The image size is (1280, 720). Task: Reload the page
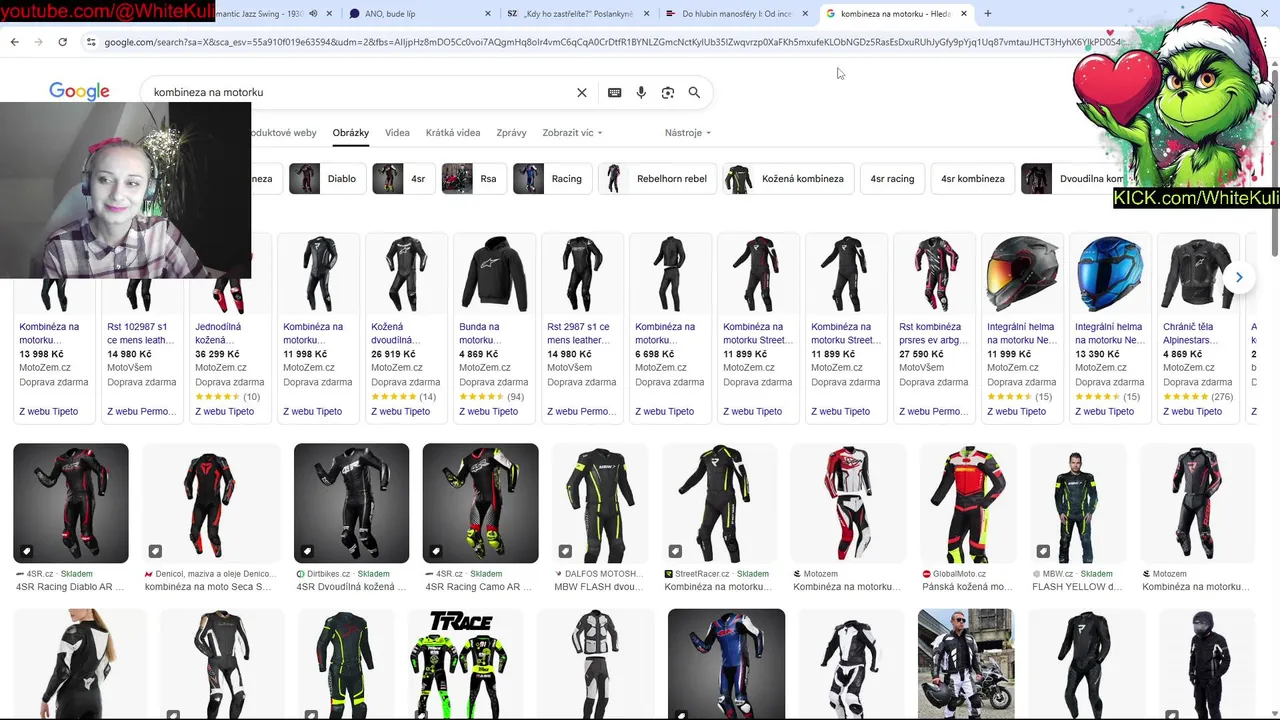(x=62, y=42)
